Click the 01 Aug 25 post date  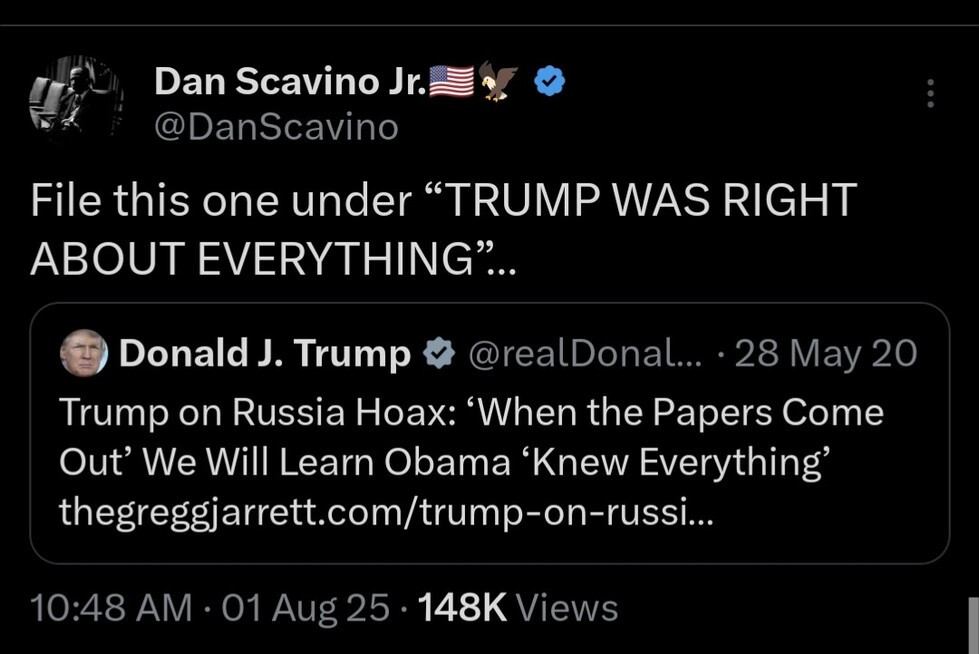305,608
